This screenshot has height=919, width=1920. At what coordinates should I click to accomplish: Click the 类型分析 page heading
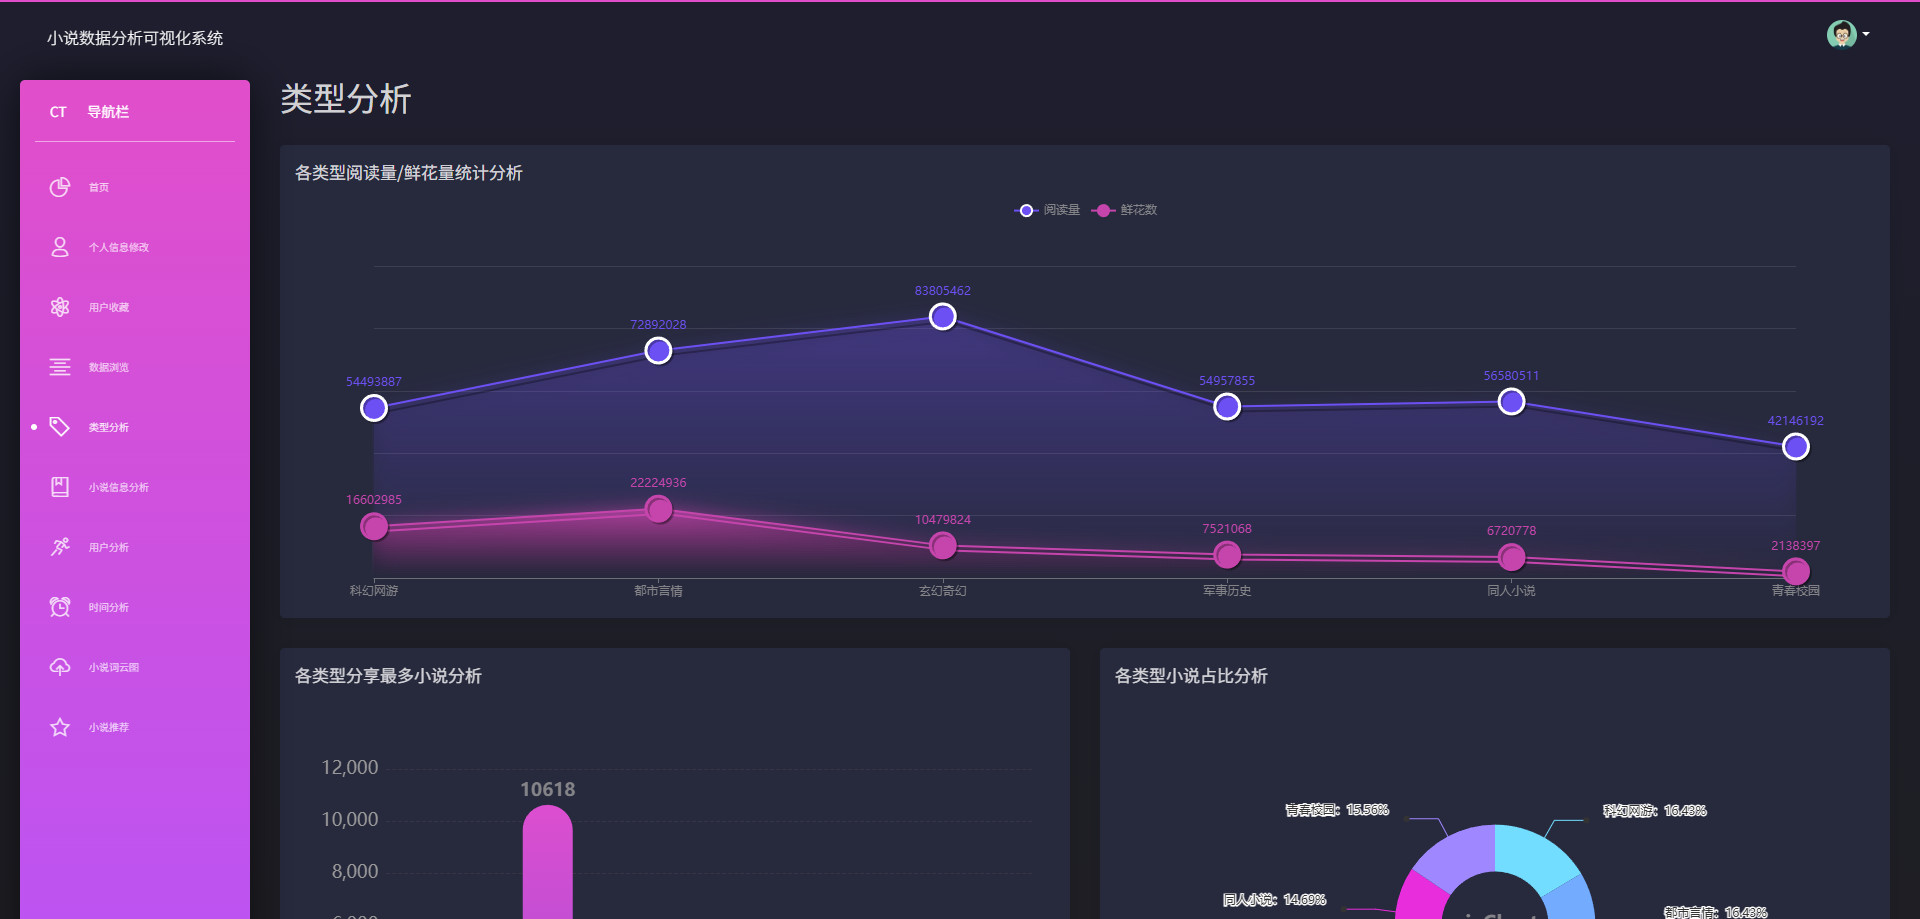pos(346,99)
